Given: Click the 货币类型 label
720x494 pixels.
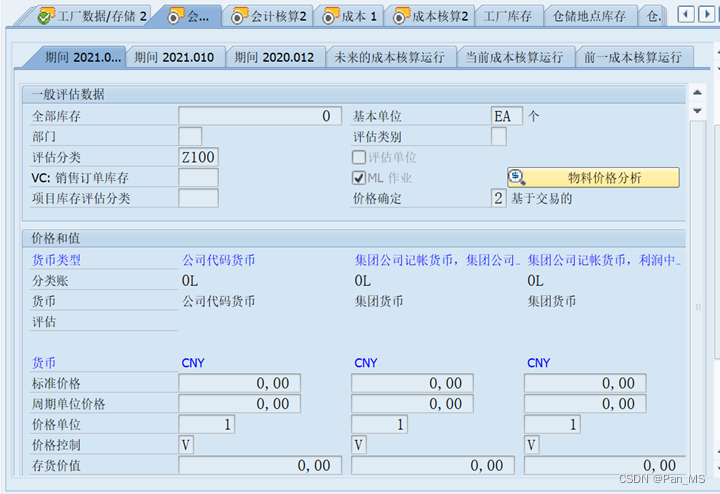Looking at the screenshot, I should click(56, 260).
